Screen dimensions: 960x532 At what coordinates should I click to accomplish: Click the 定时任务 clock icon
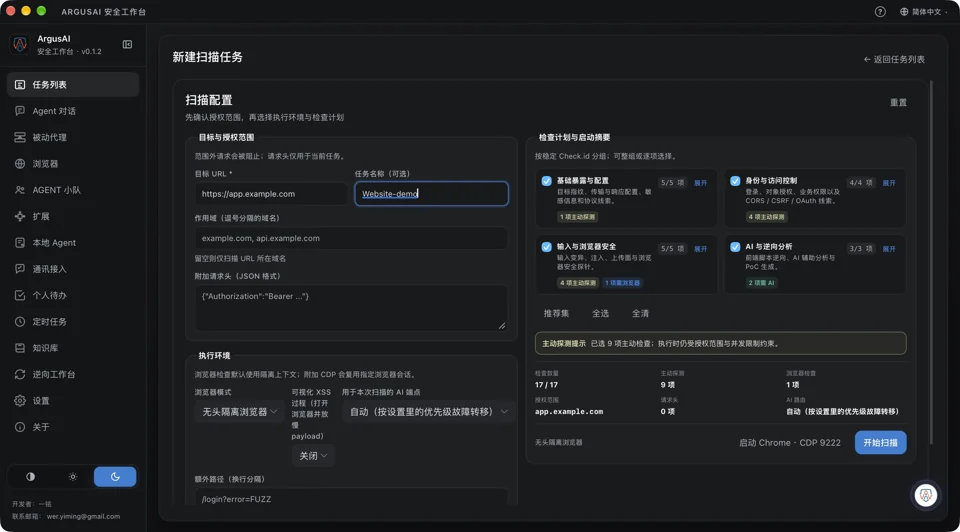20,321
